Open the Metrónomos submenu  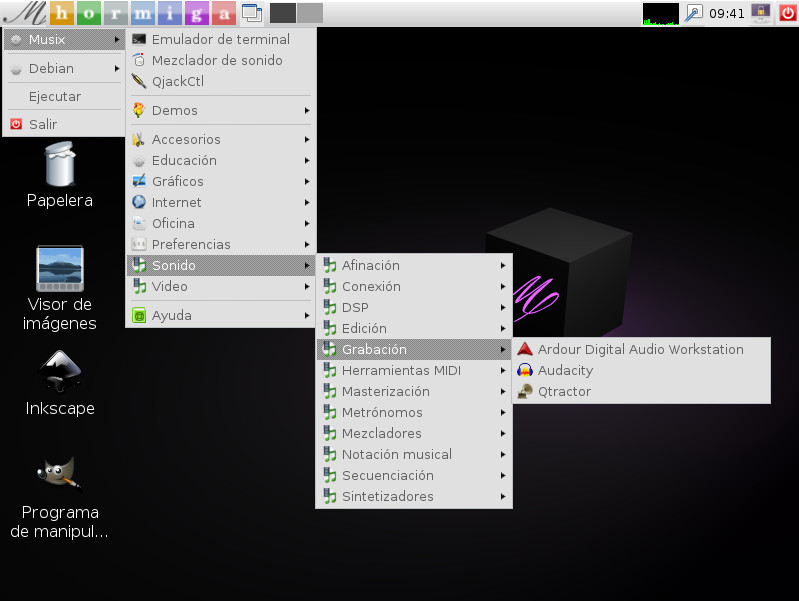pyautogui.click(x=414, y=412)
